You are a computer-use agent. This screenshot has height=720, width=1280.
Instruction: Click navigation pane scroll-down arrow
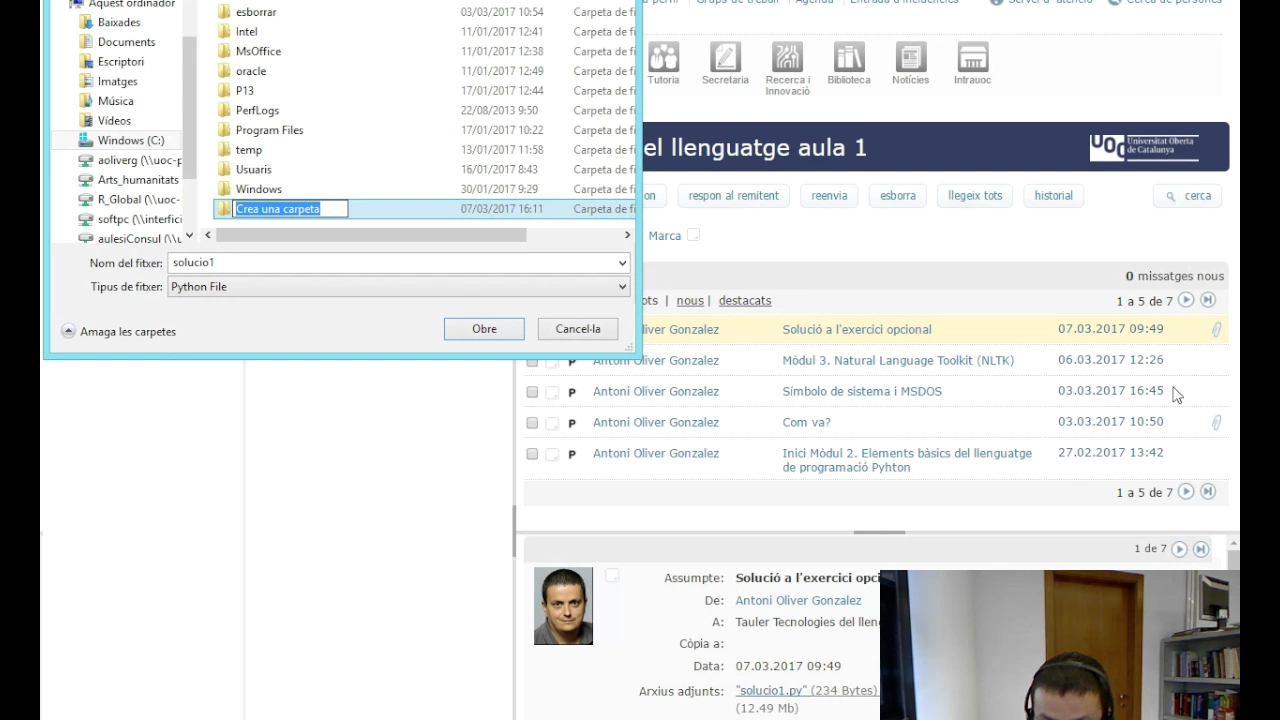(x=189, y=235)
